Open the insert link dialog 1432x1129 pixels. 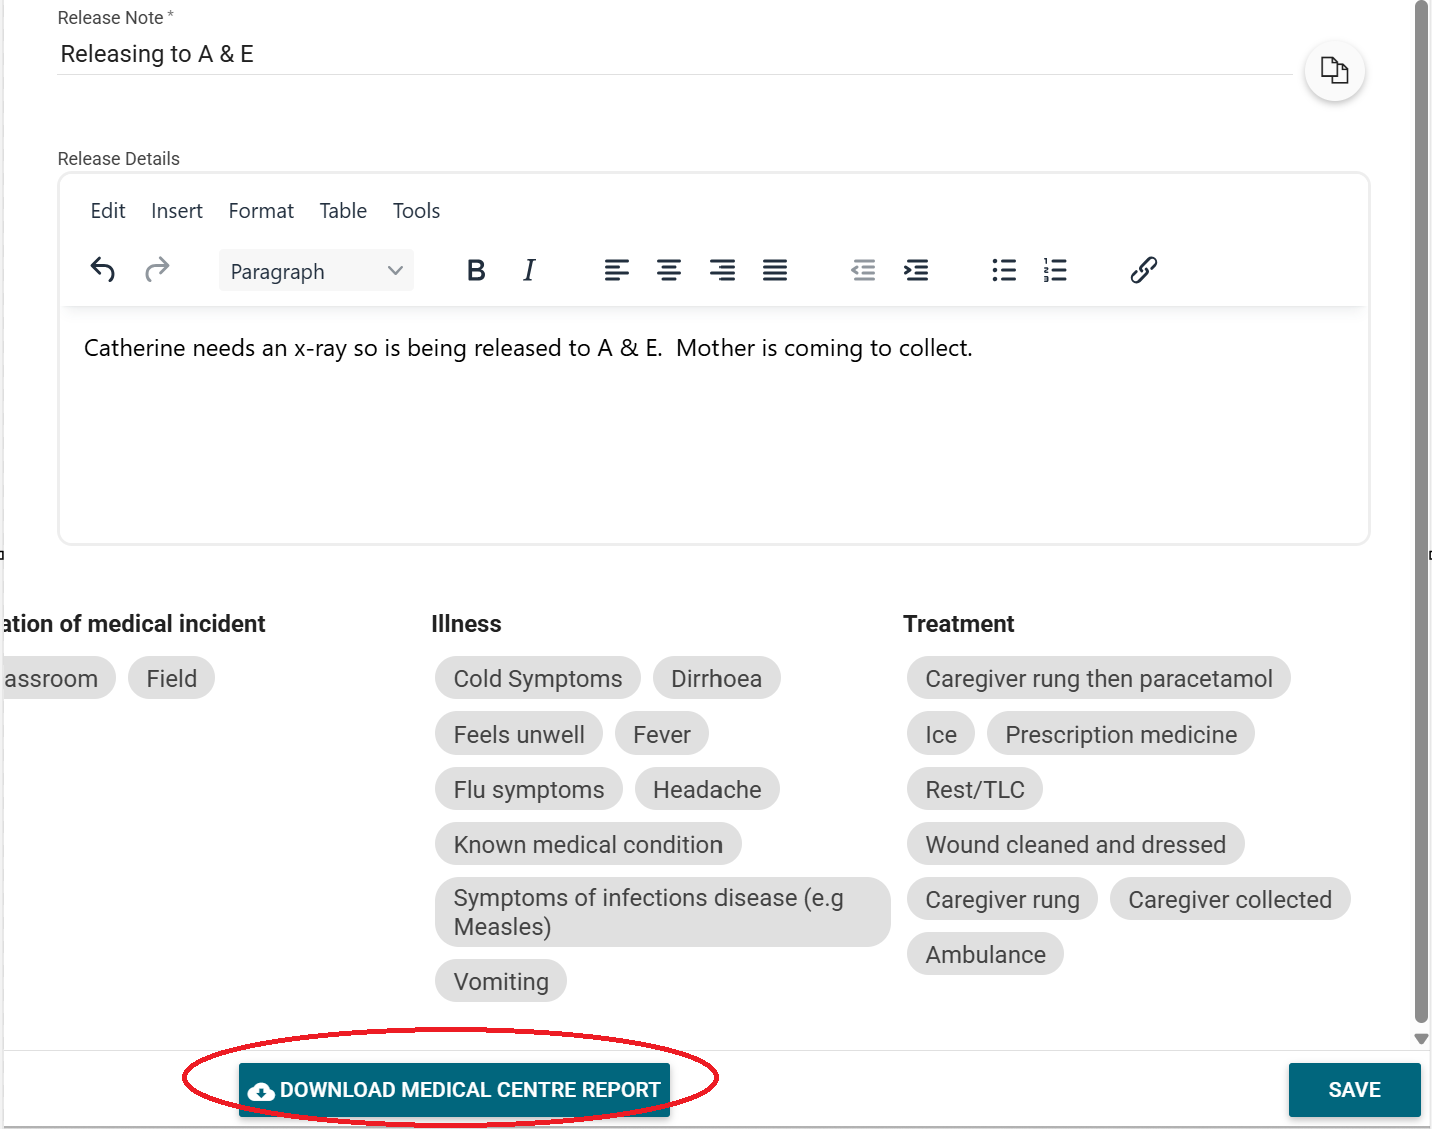click(x=1144, y=270)
